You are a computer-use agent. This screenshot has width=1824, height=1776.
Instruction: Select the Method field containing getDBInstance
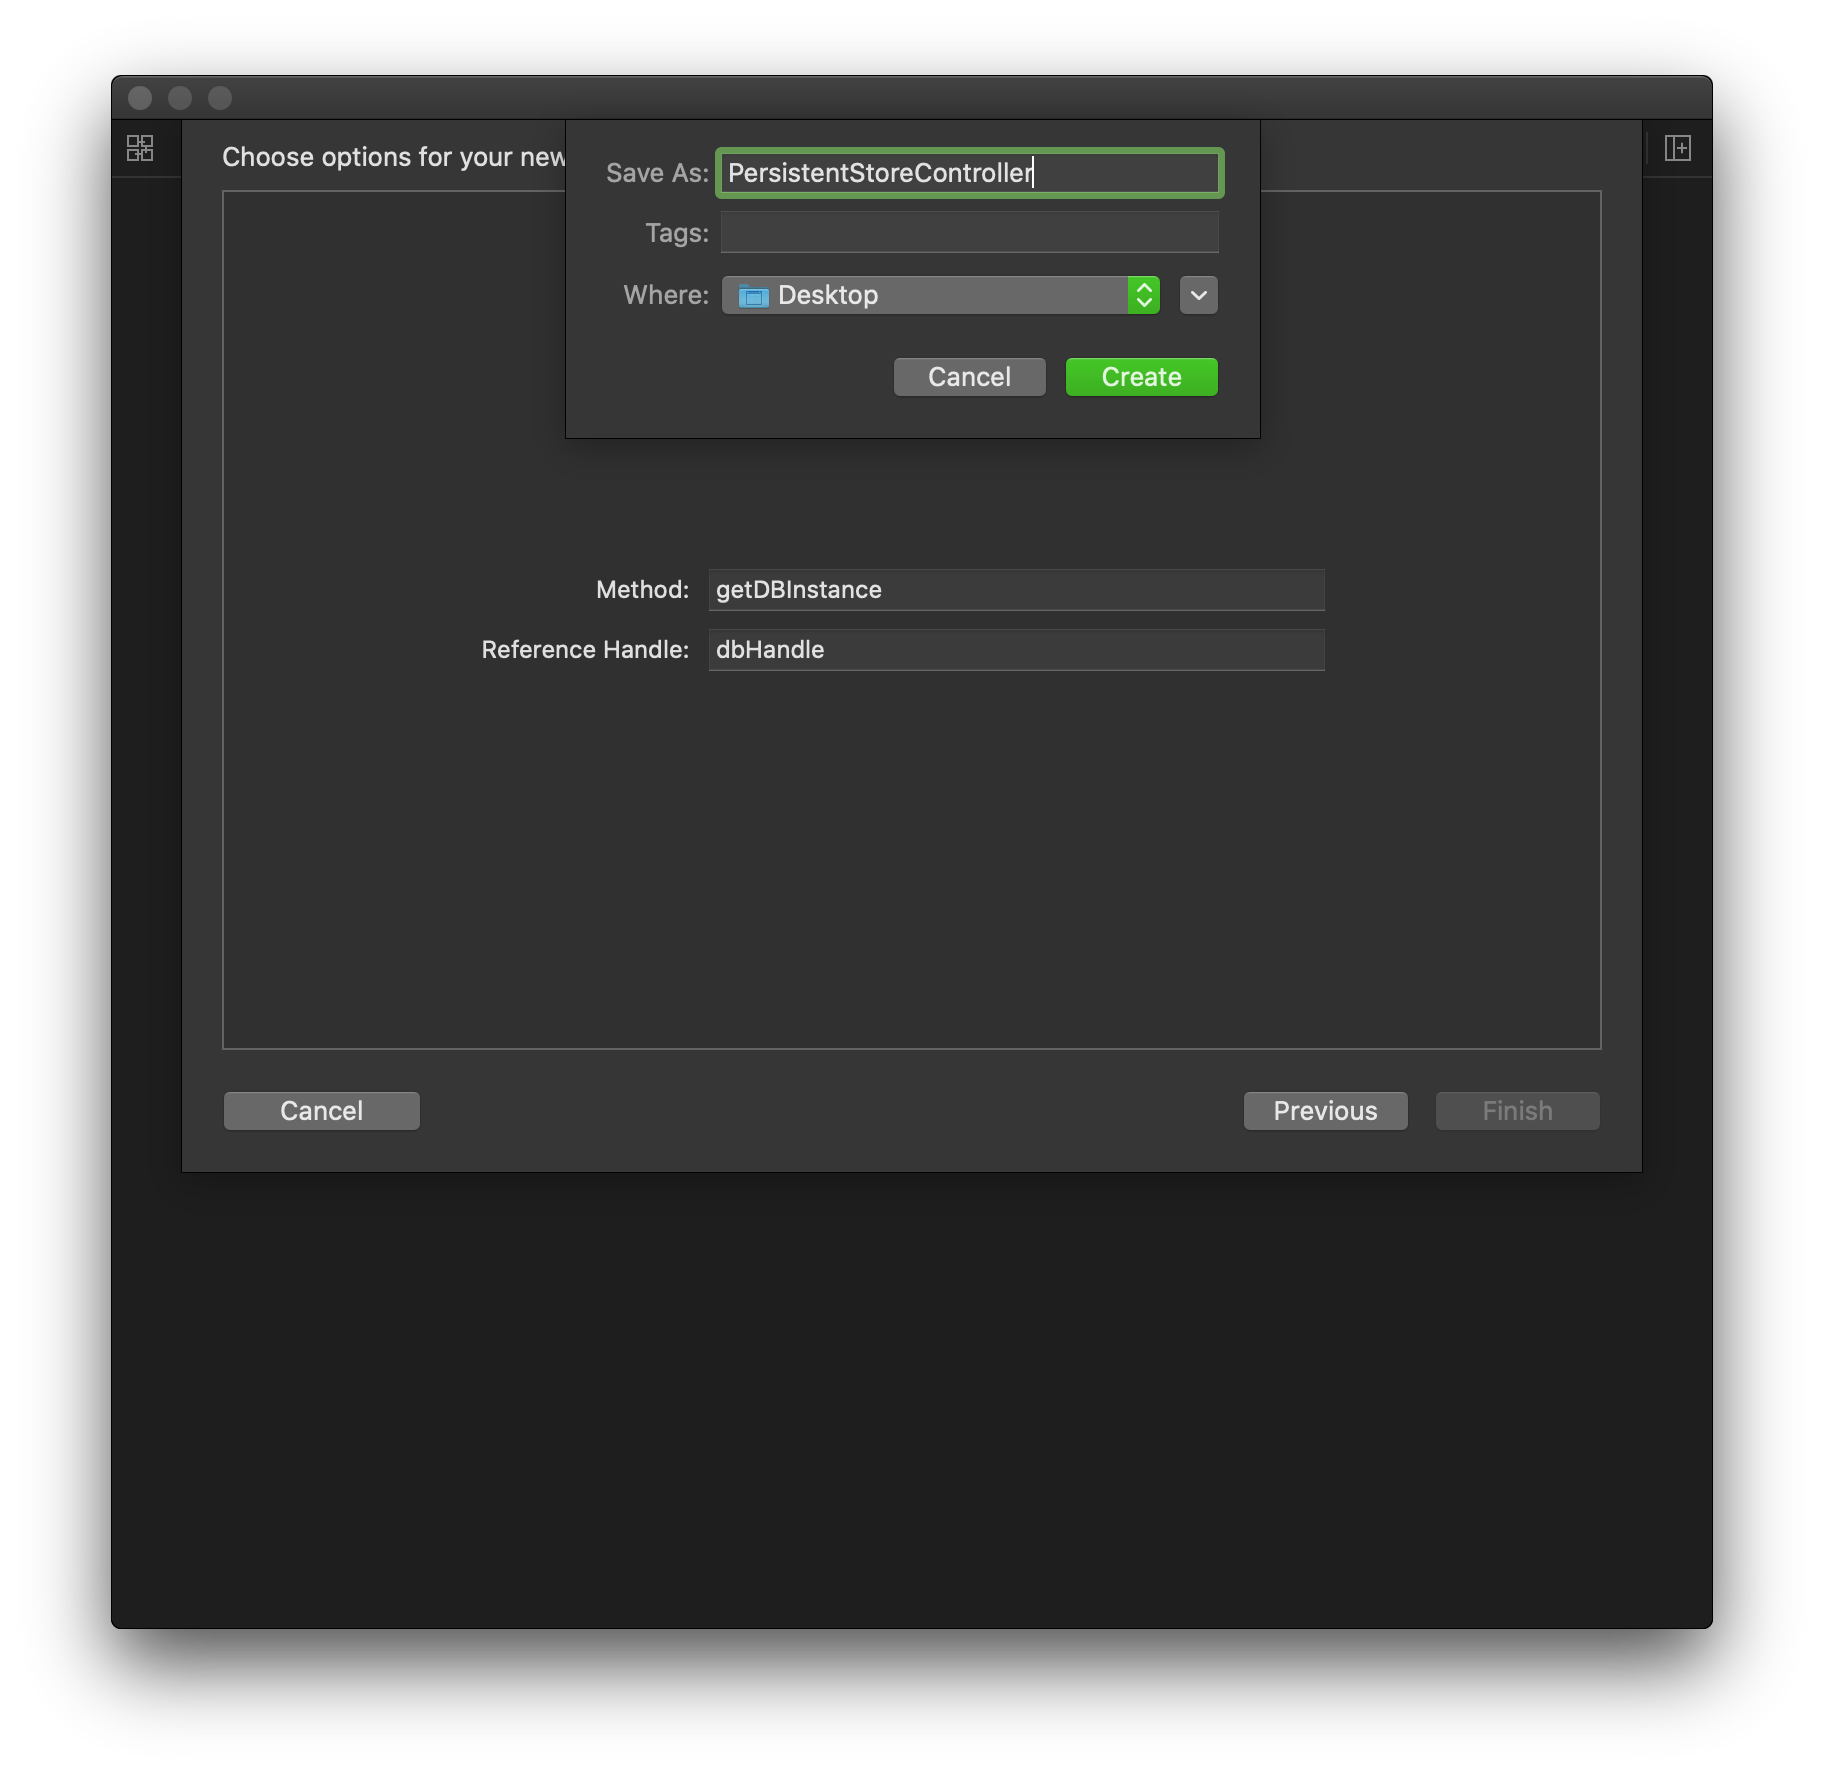pos(1015,590)
